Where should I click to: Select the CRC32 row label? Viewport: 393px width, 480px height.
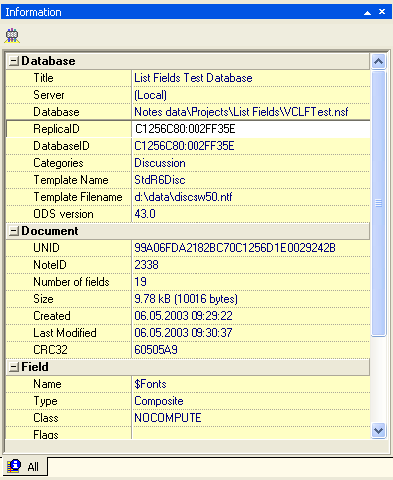[50, 350]
